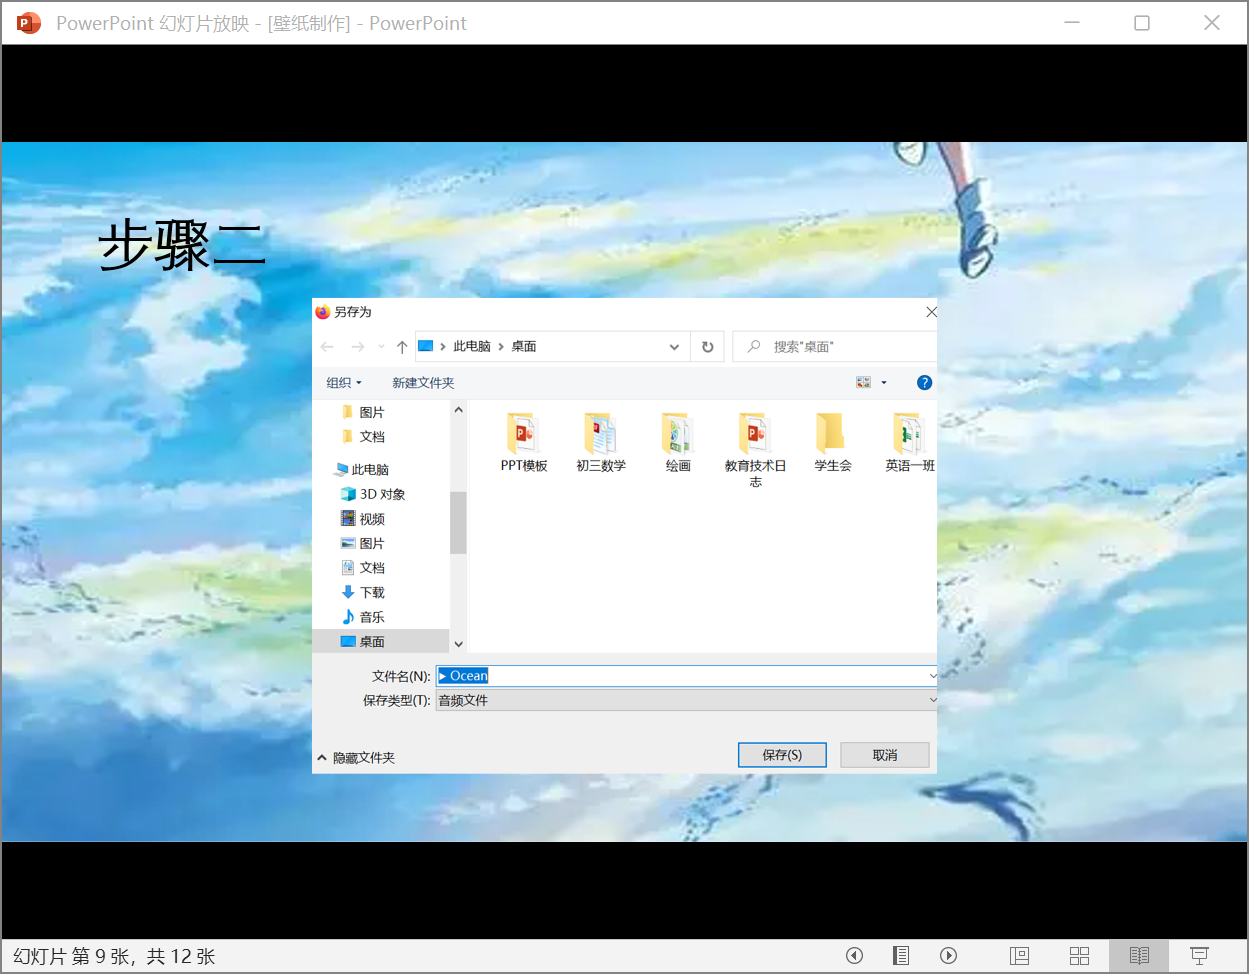
Task: Go up one folder level arrow
Action: coord(402,347)
